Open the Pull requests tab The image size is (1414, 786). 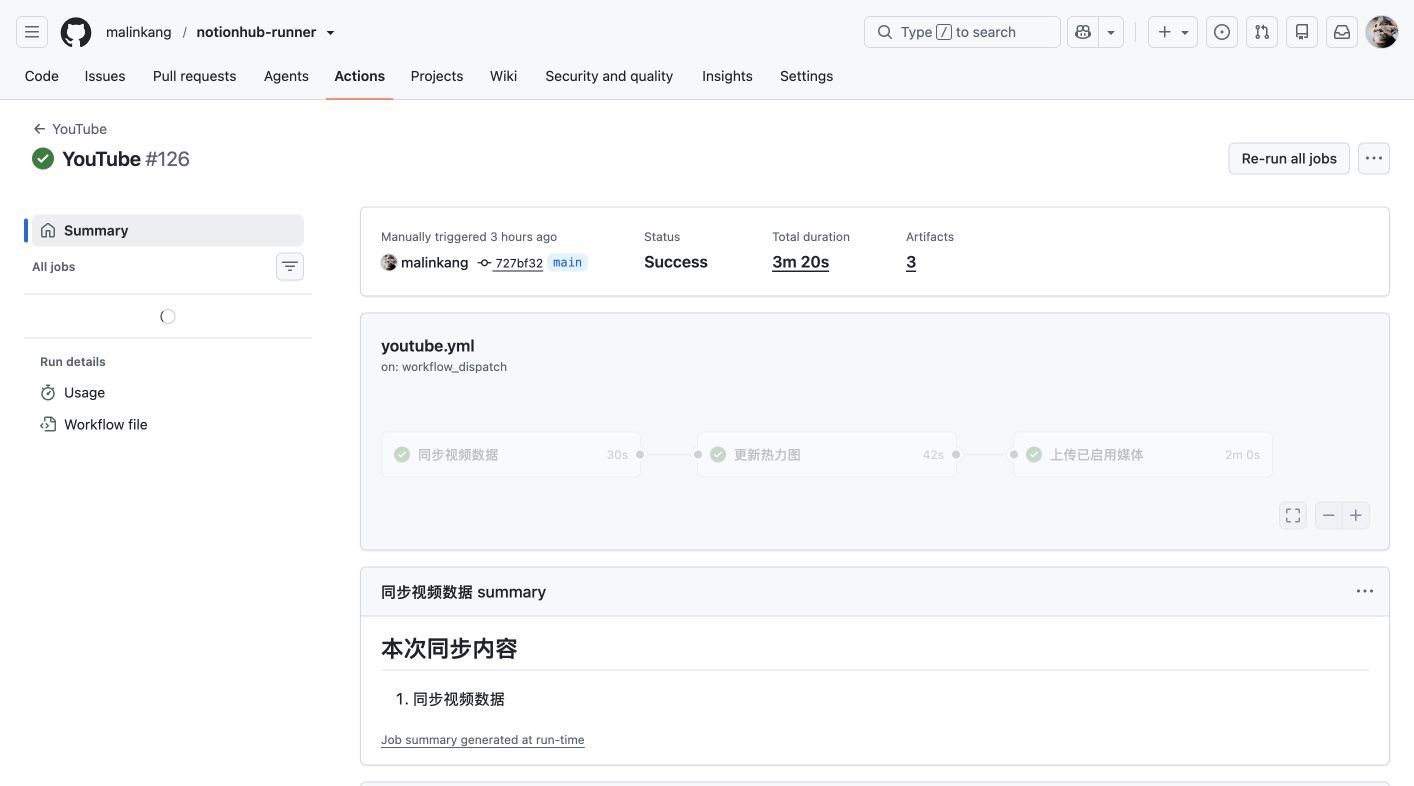194,76
